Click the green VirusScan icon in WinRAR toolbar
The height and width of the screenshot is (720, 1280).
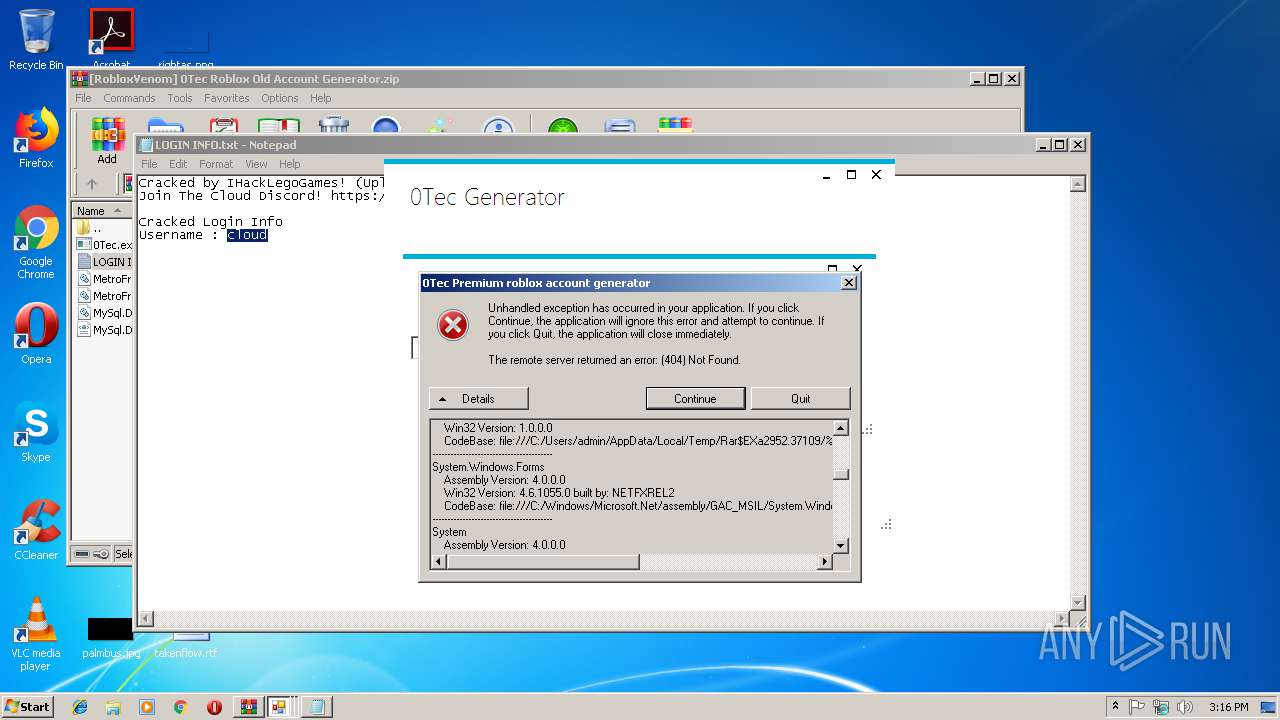(563, 126)
